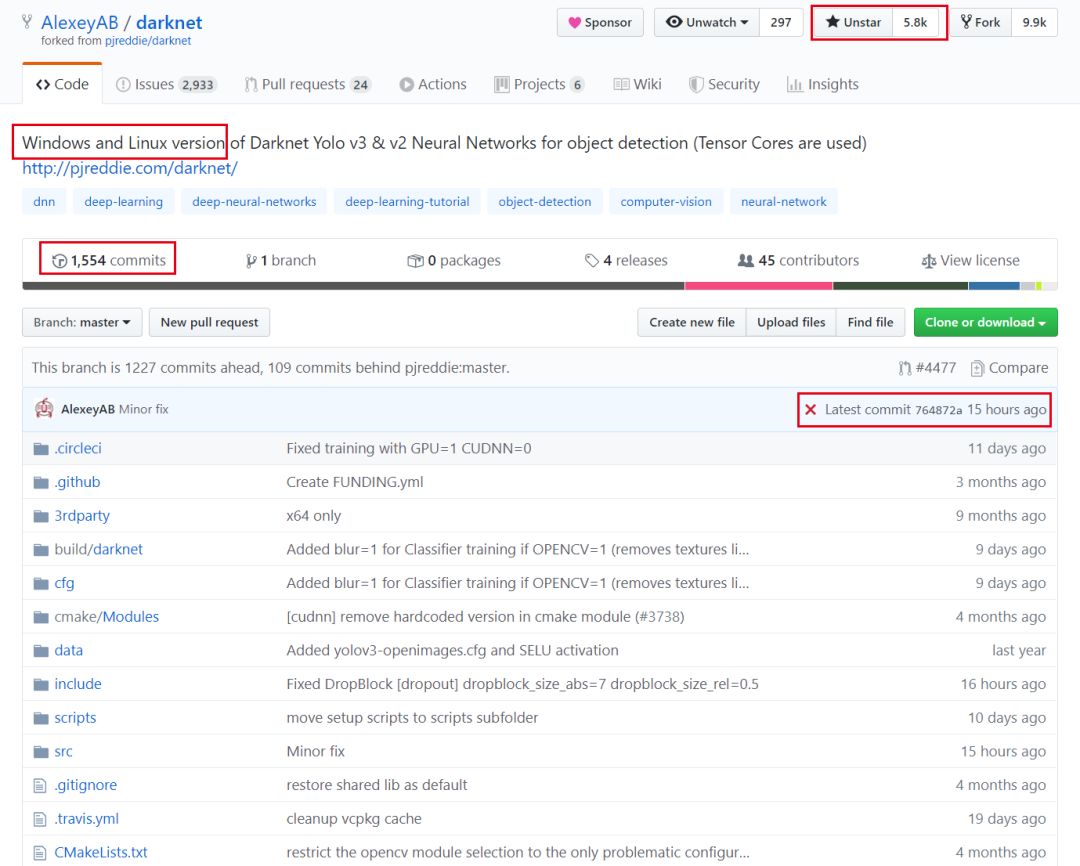Open the Branch: master dropdown
This screenshot has height=866, width=1080.
[82, 322]
